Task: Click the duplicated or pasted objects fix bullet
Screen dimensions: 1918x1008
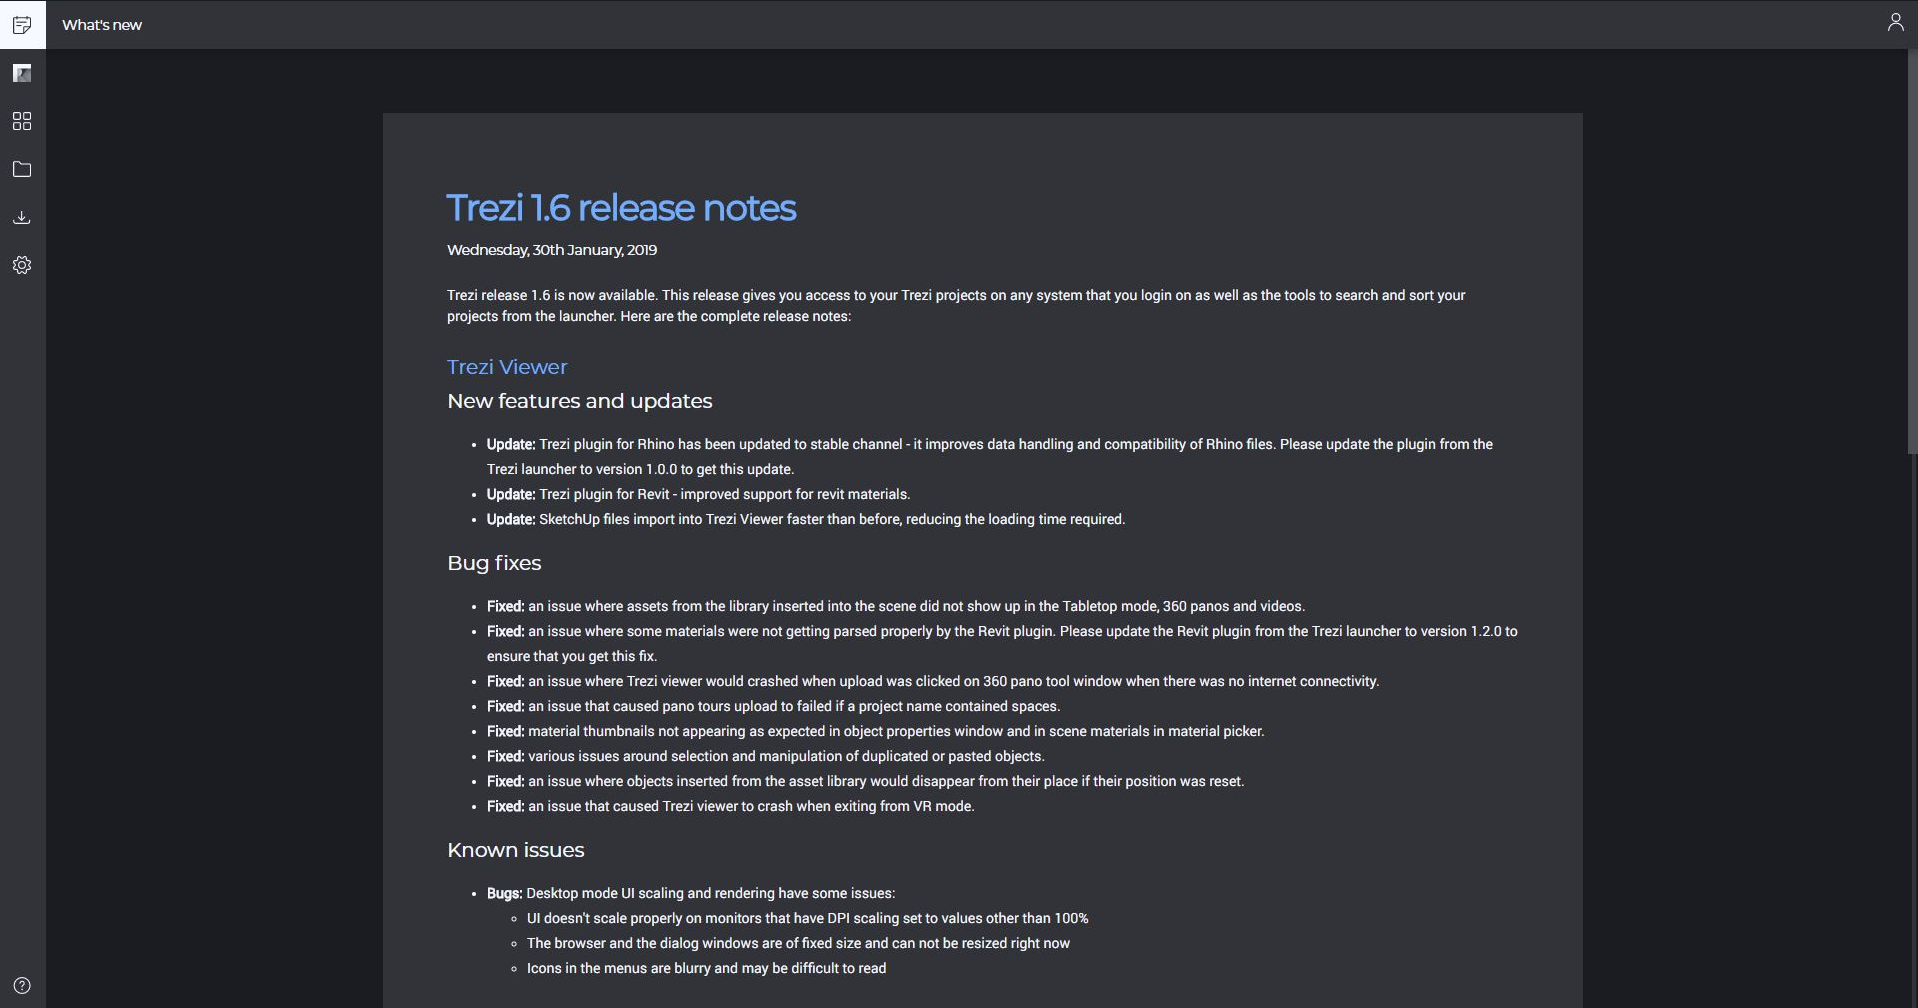Action: (x=766, y=756)
